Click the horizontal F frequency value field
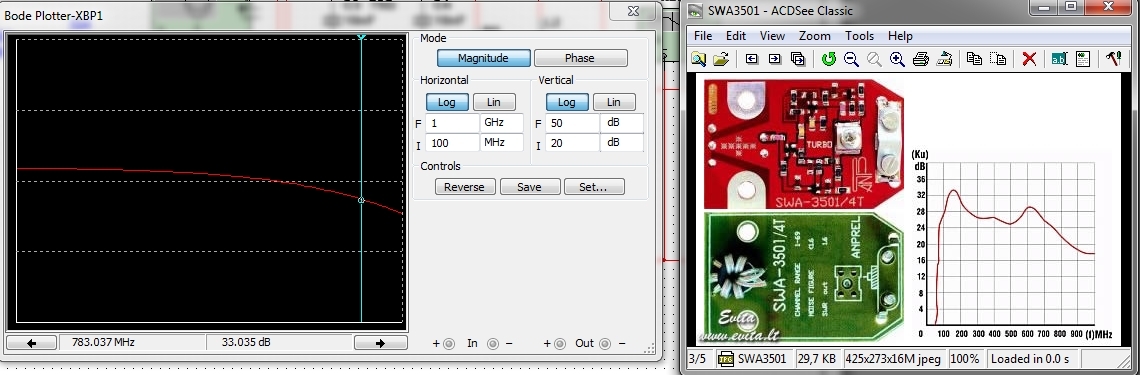This screenshot has width=1140, height=375. [452, 123]
